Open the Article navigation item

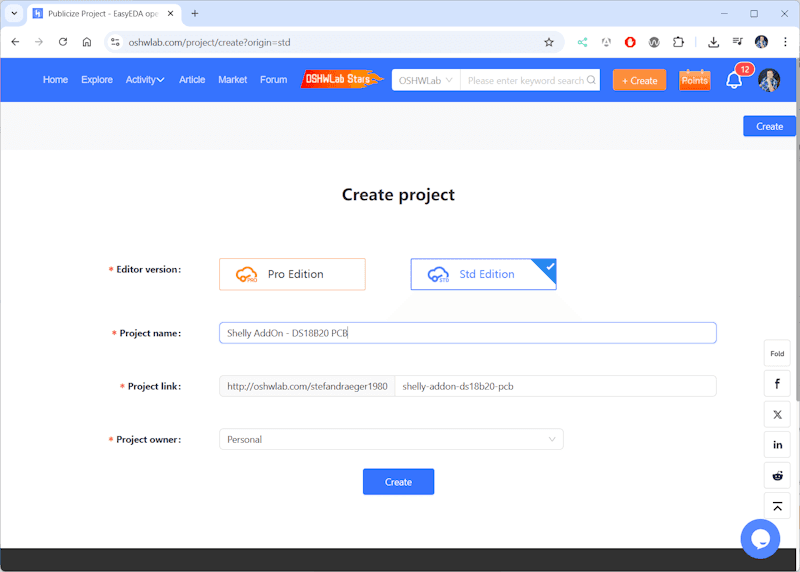(192, 80)
